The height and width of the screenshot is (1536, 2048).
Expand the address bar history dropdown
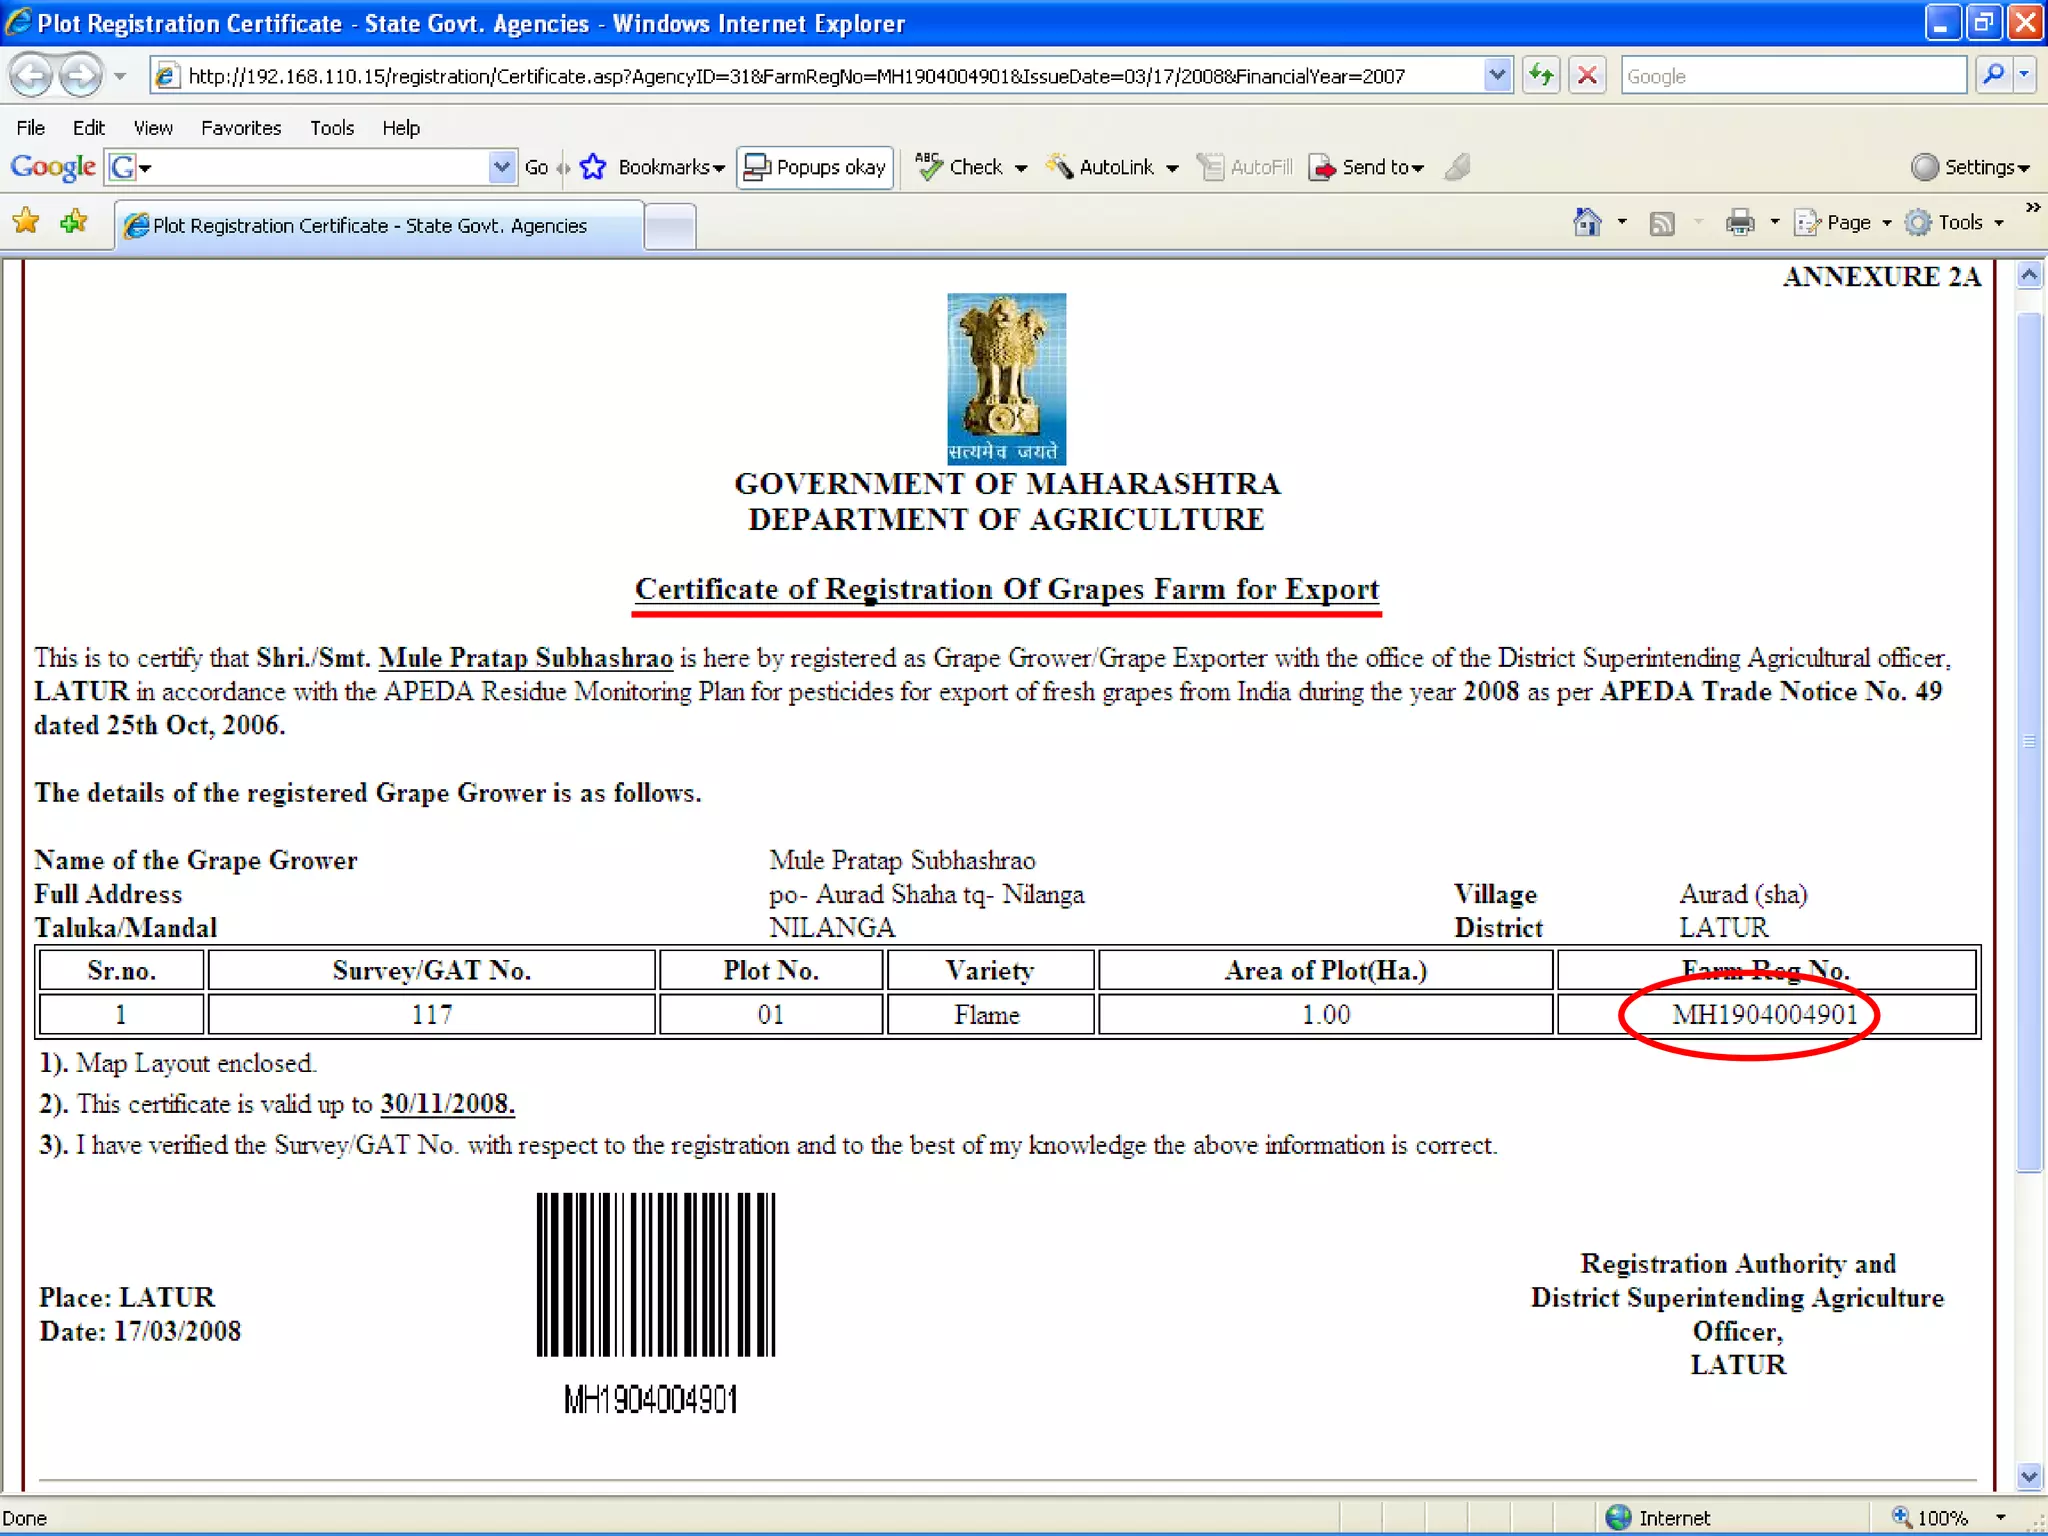click(1496, 76)
